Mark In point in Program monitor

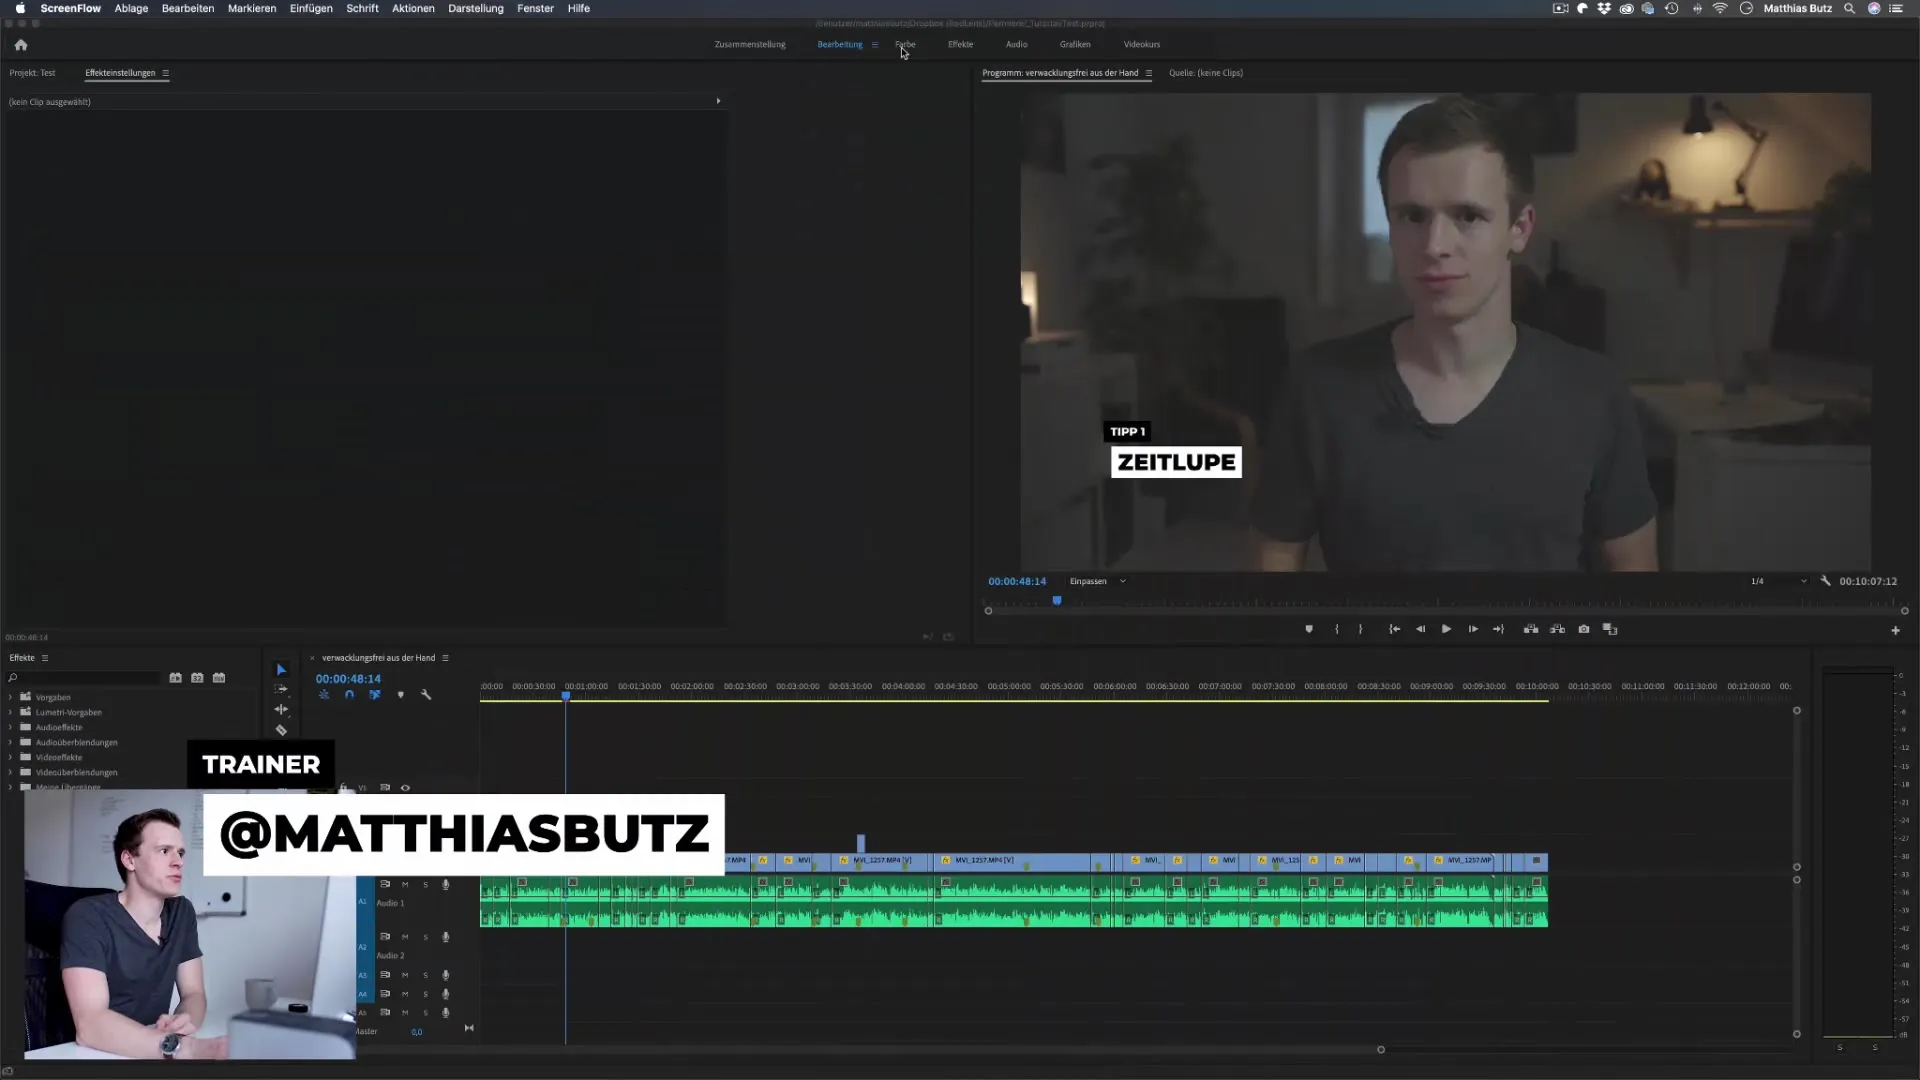coord(1337,629)
